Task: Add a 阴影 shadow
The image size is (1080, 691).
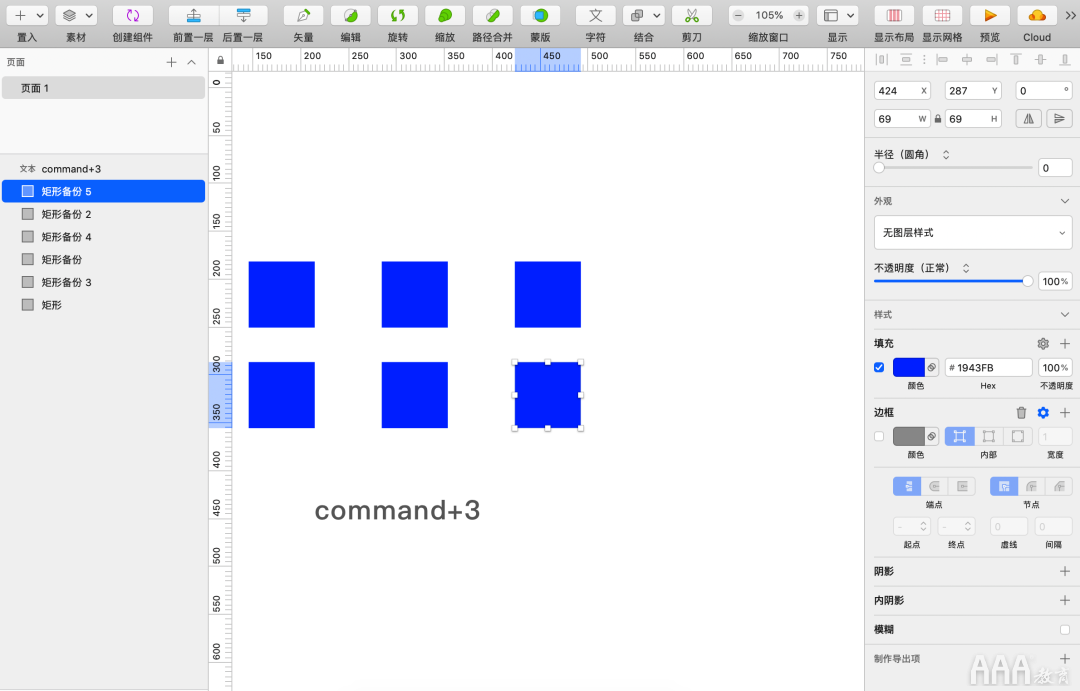Action: coord(1065,571)
